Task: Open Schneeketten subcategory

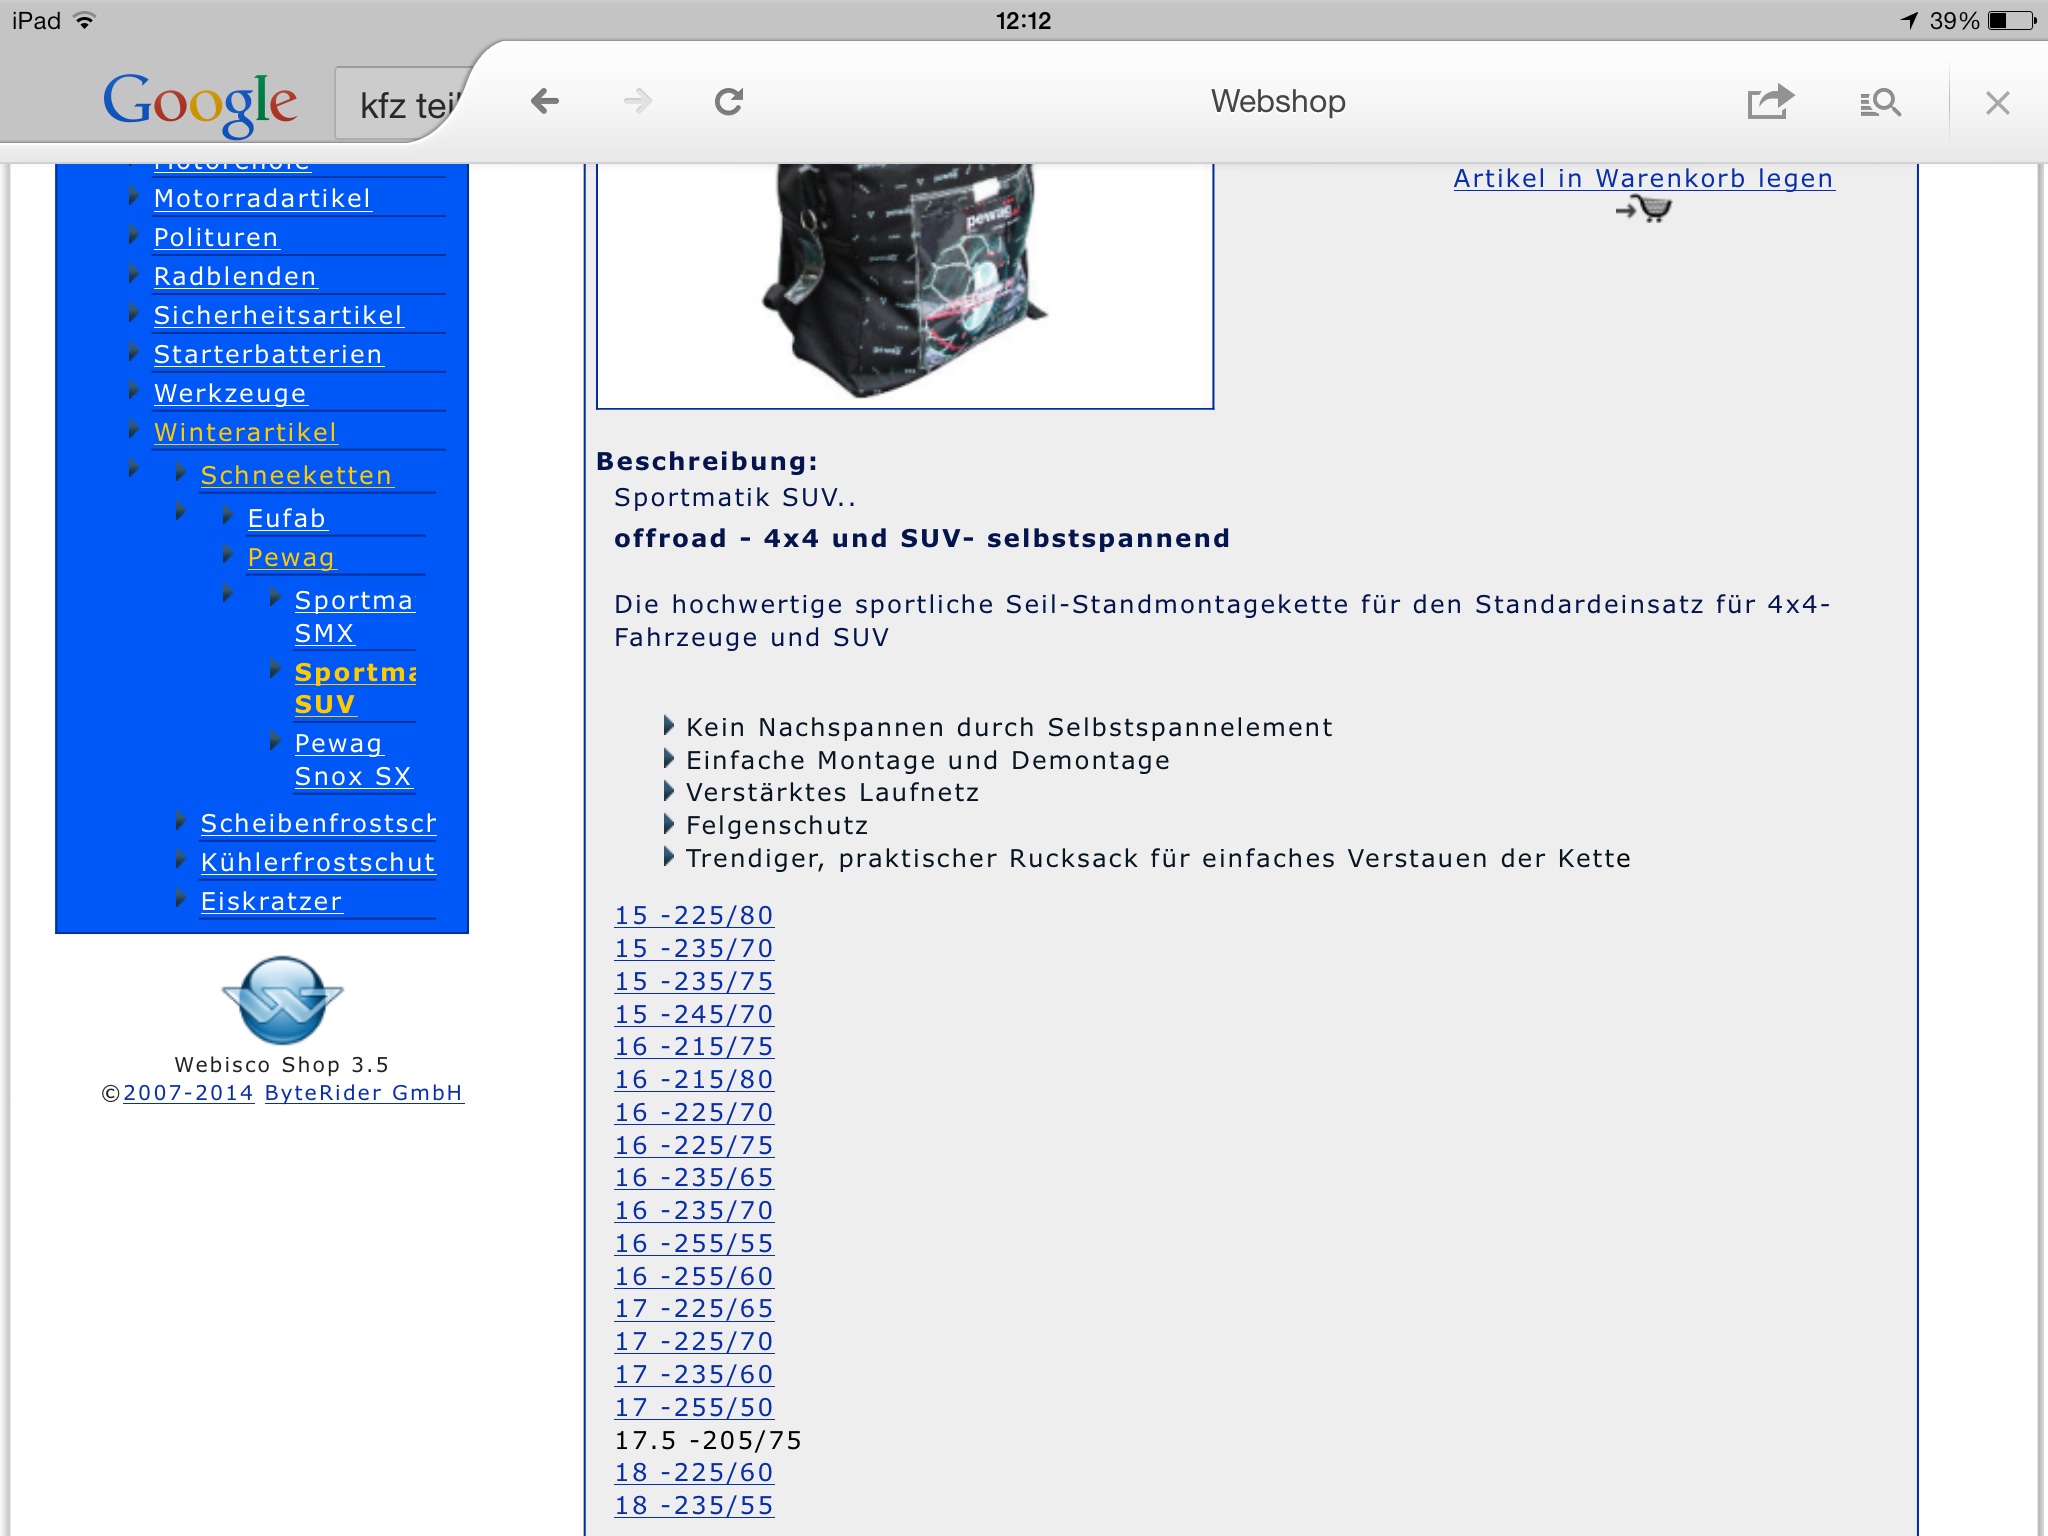Action: click(296, 475)
